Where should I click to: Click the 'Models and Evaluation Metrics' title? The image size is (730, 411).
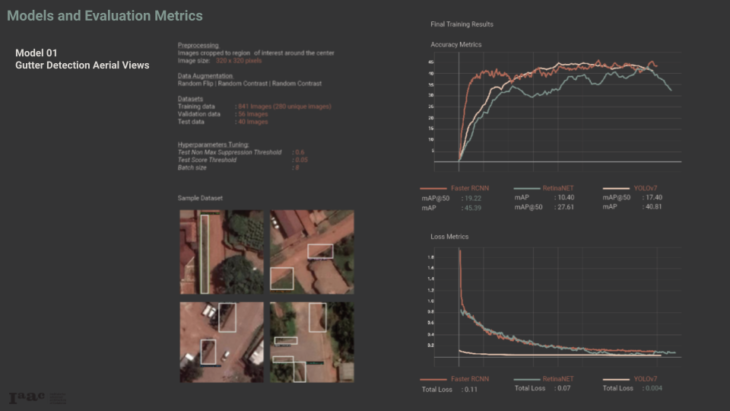click(x=105, y=16)
